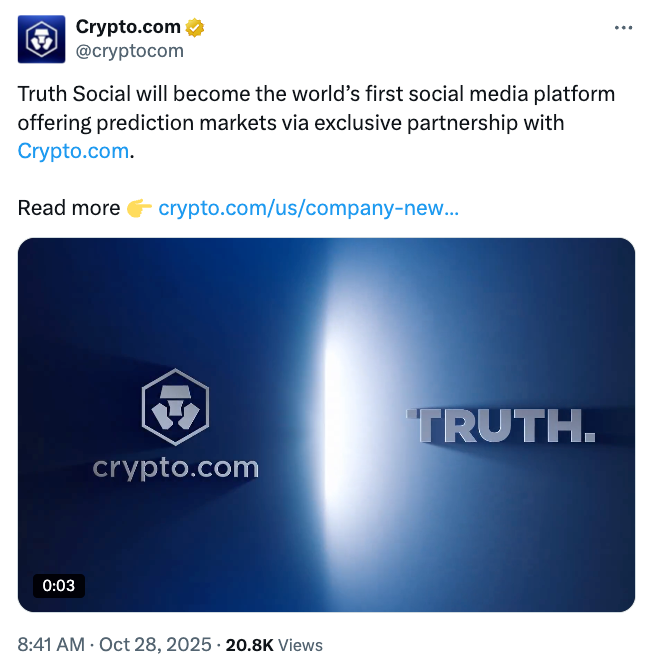653x669 pixels.
Task: Open the crypto.com/us/company-new... link
Action: click(308, 208)
